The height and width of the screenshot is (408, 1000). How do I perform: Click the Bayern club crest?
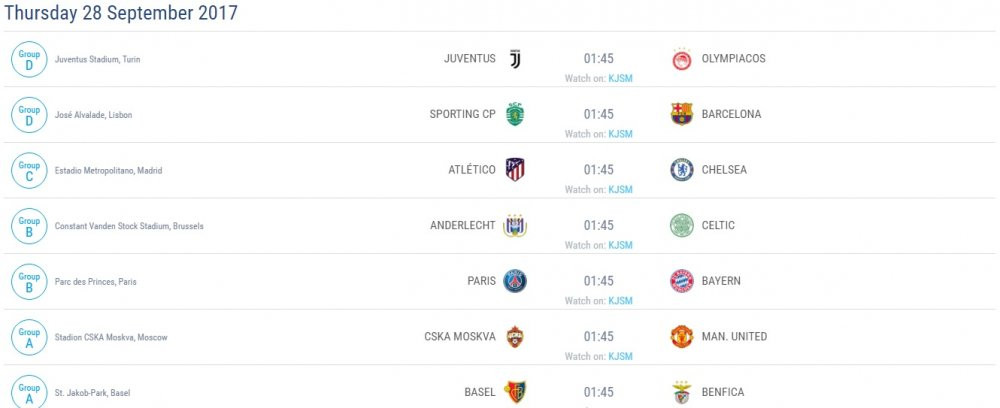click(x=682, y=281)
